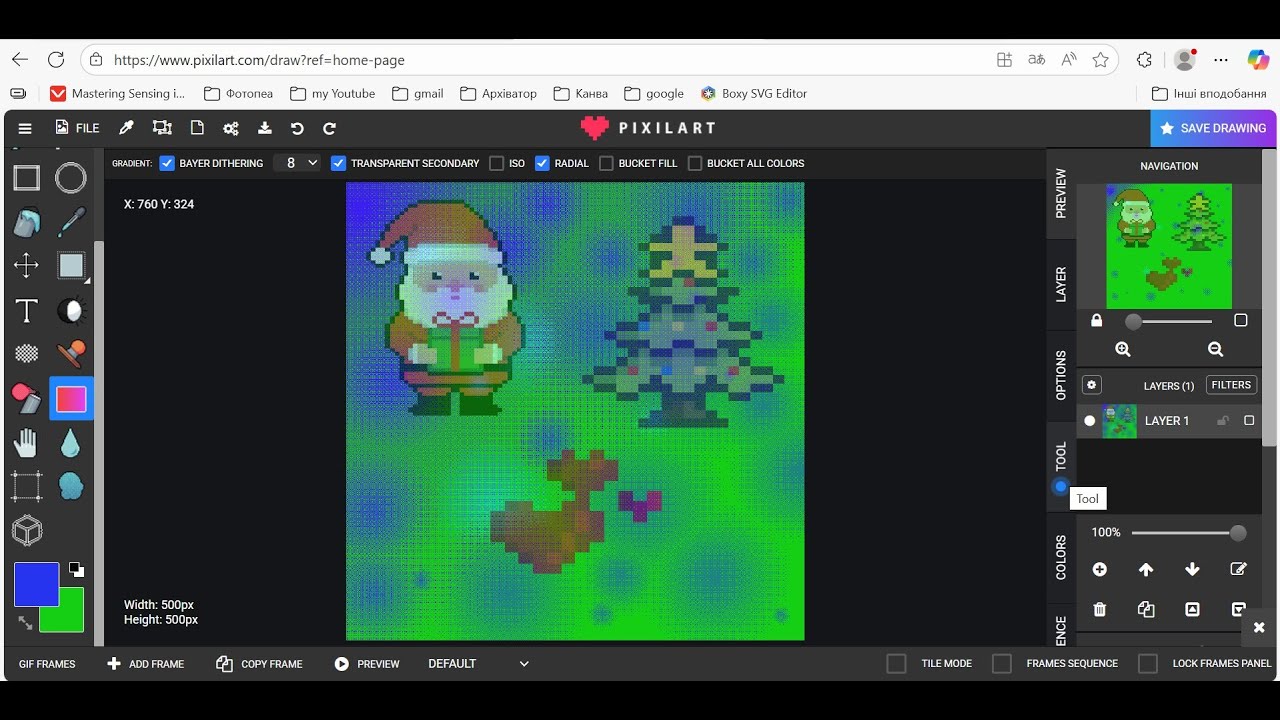Open the resize canvas tool in top toolbar

pos(161,128)
